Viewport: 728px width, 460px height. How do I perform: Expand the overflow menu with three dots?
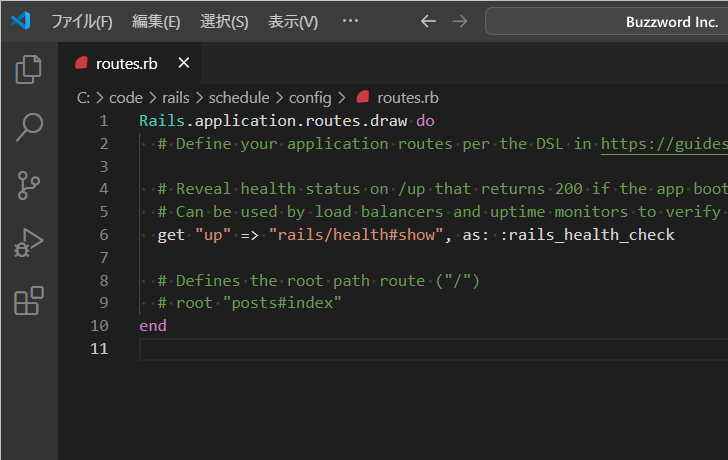(x=350, y=20)
